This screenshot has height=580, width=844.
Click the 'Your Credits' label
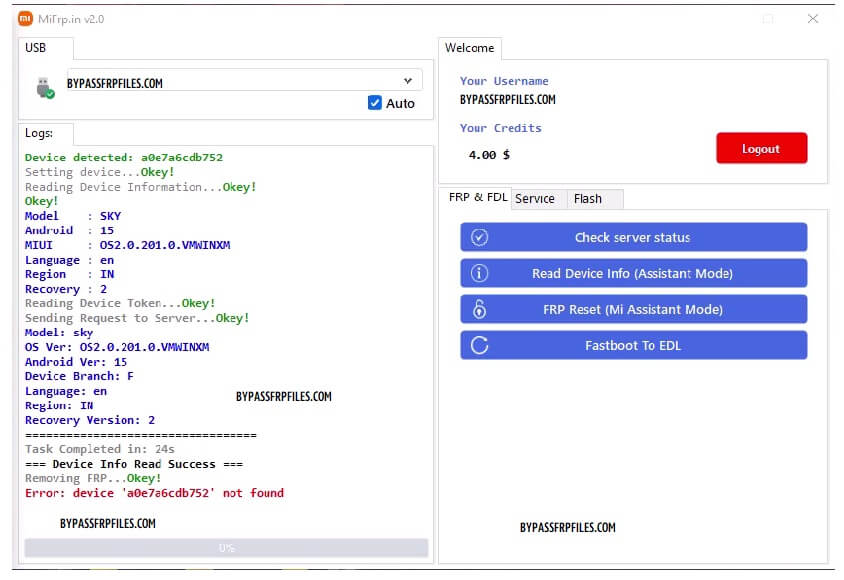pyautogui.click(x=501, y=128)
